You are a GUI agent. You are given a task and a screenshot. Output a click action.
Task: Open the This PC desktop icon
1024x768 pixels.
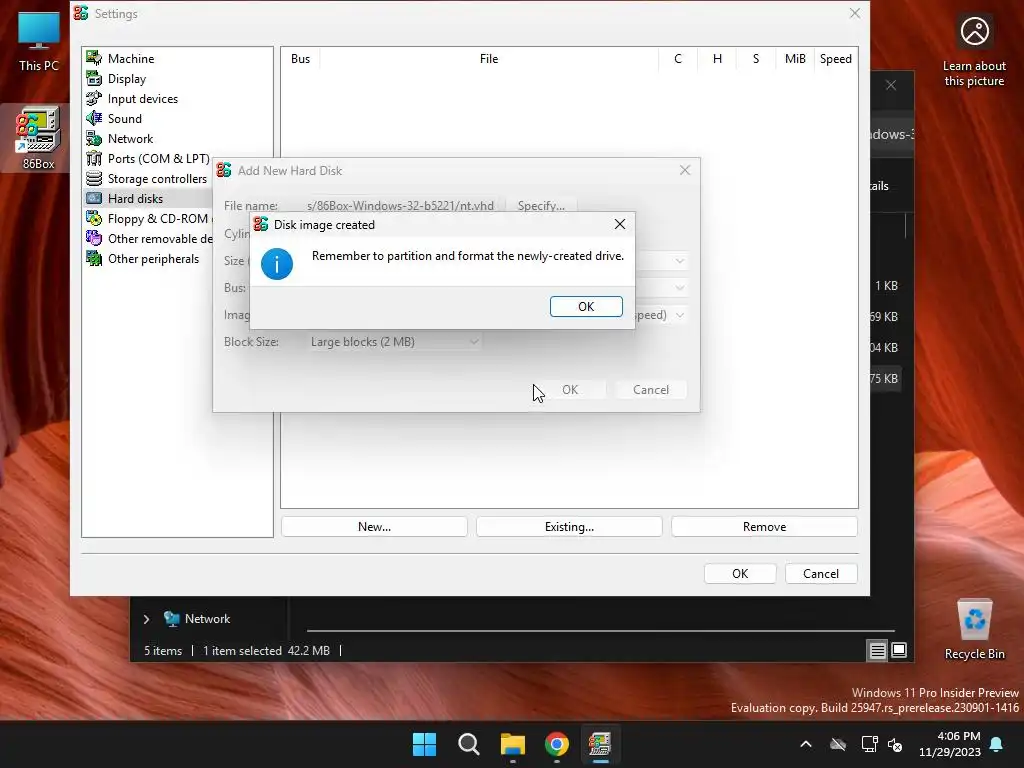click(39, 40)
